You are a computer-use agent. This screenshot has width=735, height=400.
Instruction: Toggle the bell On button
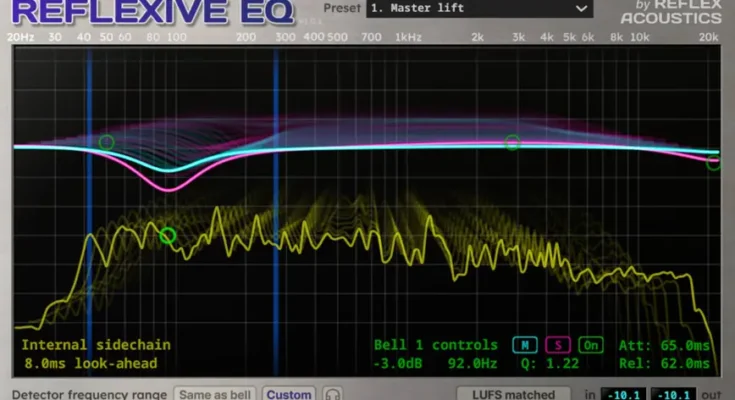(x=591, y=345)
